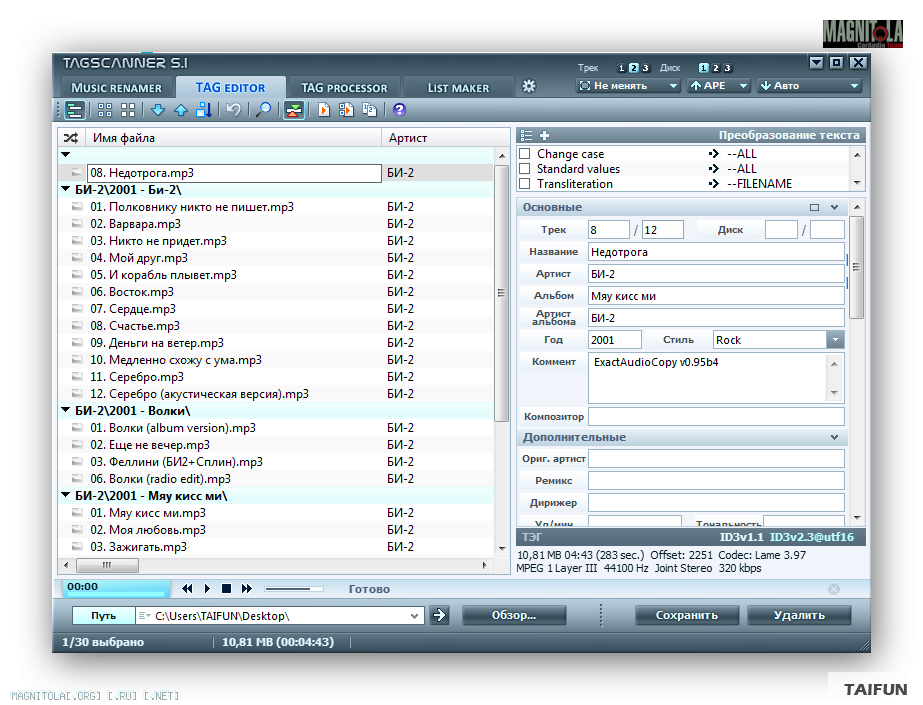923x705 pixels.
Task: Start playback with the play button
Action: click(207, 588)
